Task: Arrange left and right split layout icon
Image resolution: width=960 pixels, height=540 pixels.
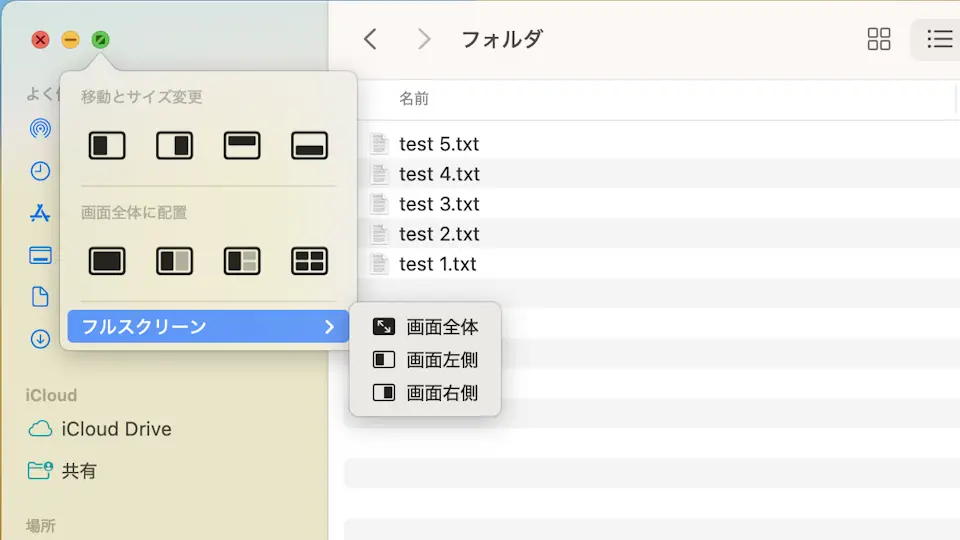Action: (x=174, y=261)
